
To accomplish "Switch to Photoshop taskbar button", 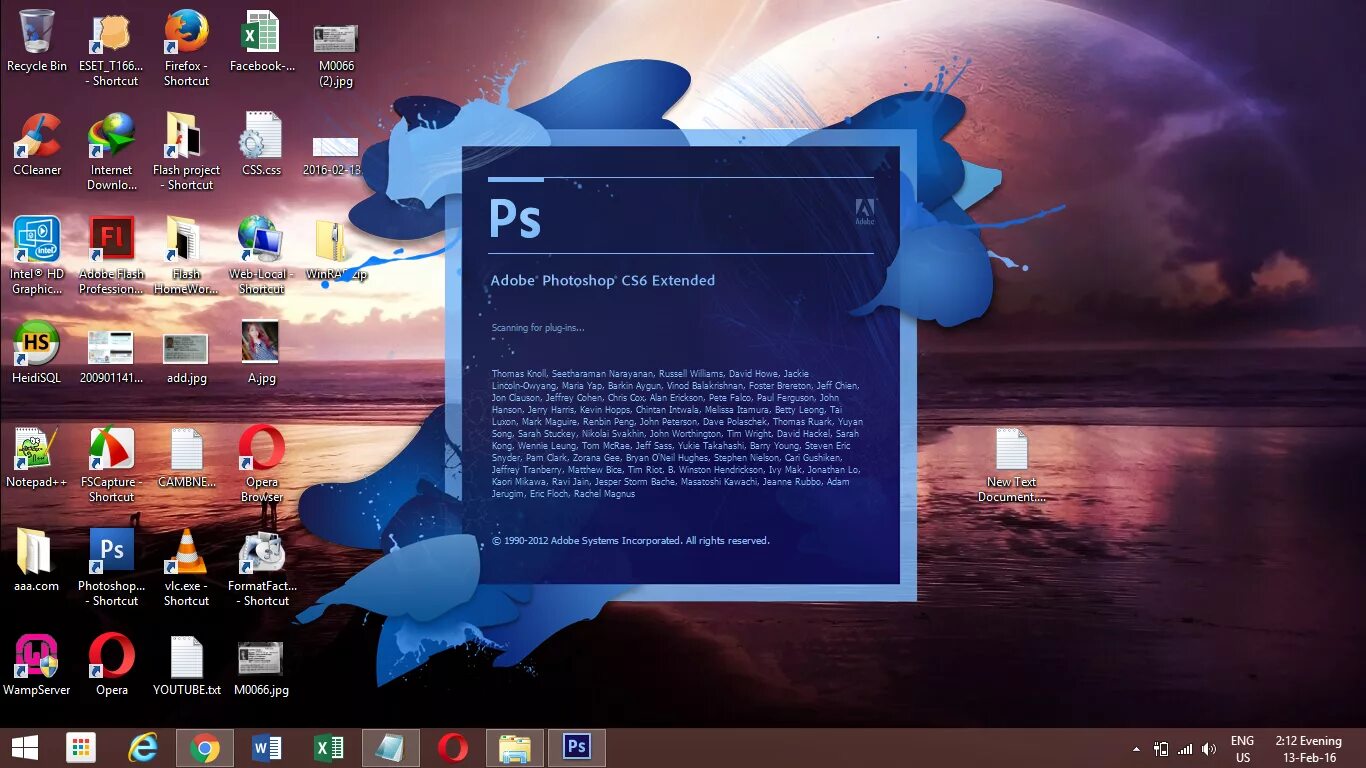I will click(577, 747).
